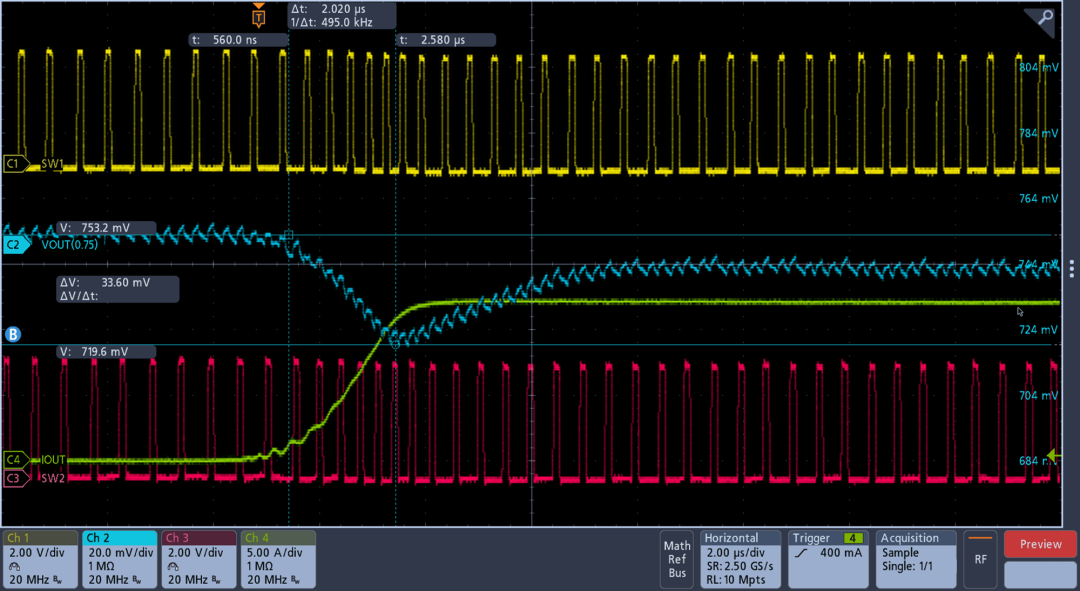Click the three-dot side panel handle
The image size is (1080, 591).
point(1072,269)
